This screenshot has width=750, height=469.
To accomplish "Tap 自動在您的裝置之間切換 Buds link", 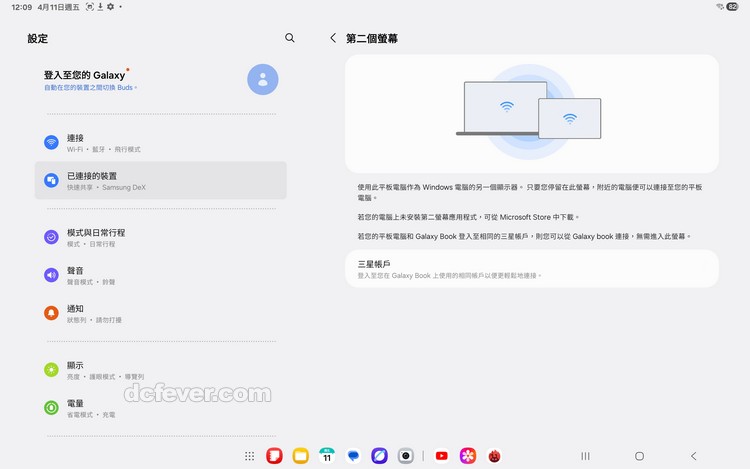I will [x=90, y=87].
